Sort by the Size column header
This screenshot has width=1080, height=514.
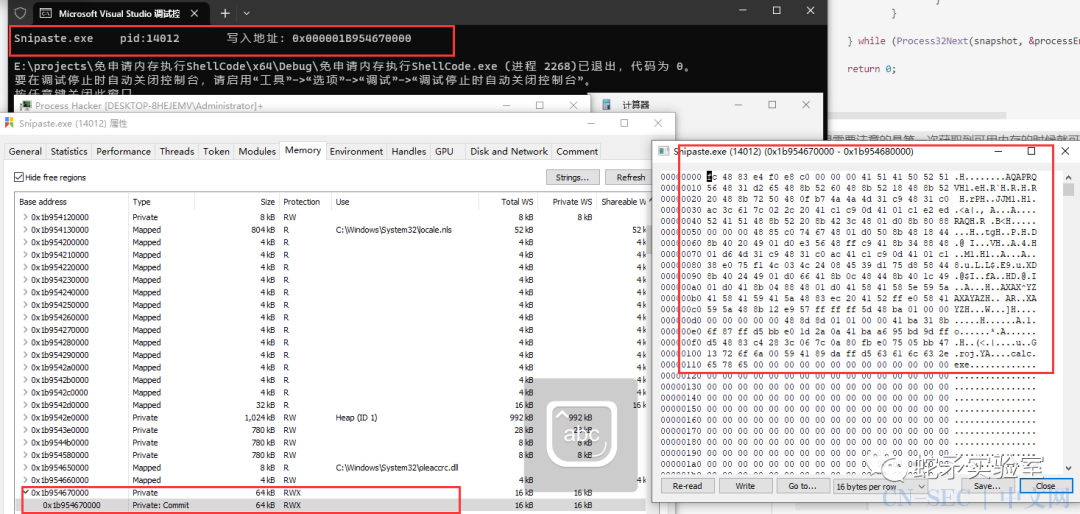[x=237, y=202]
